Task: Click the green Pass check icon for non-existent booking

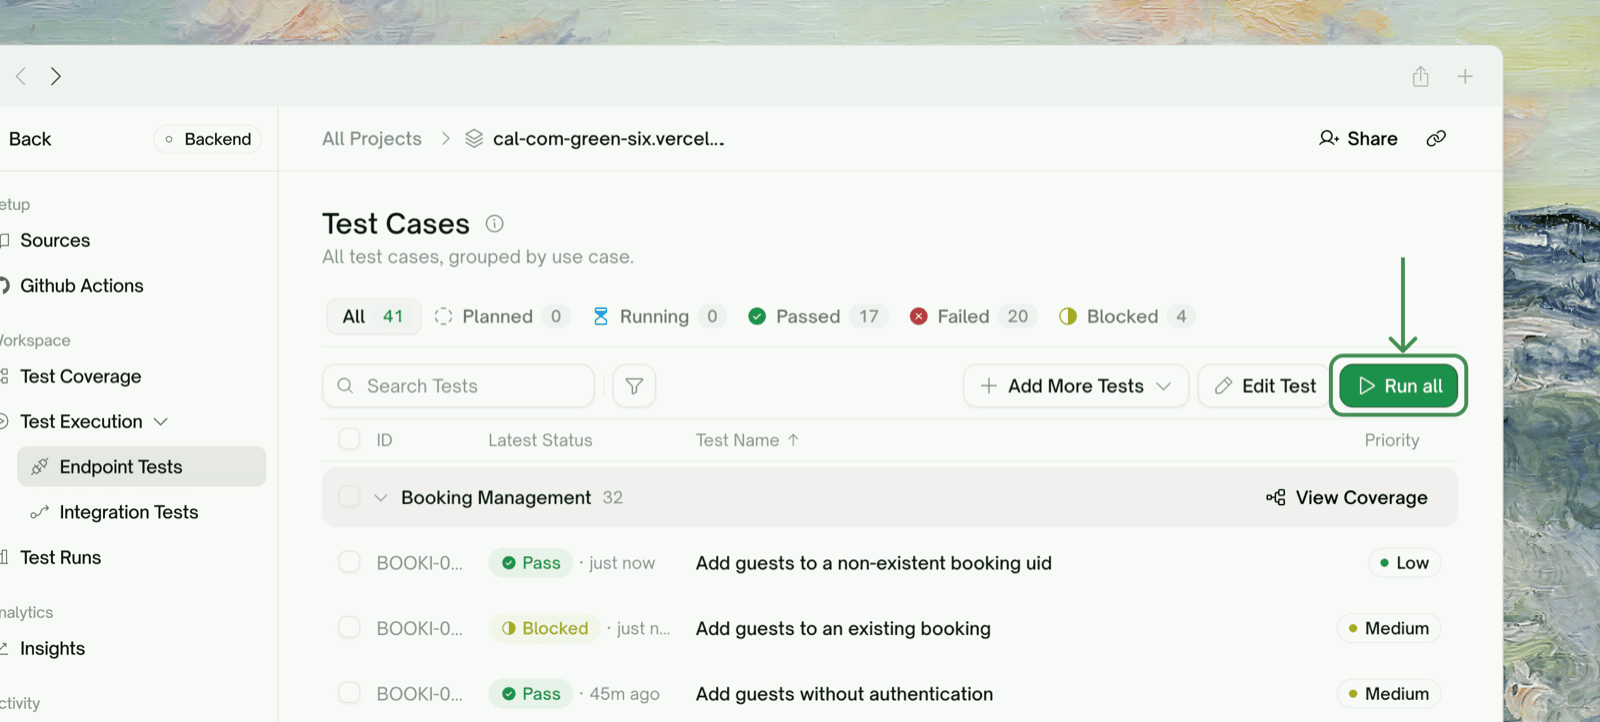Action: coord(509,563)
